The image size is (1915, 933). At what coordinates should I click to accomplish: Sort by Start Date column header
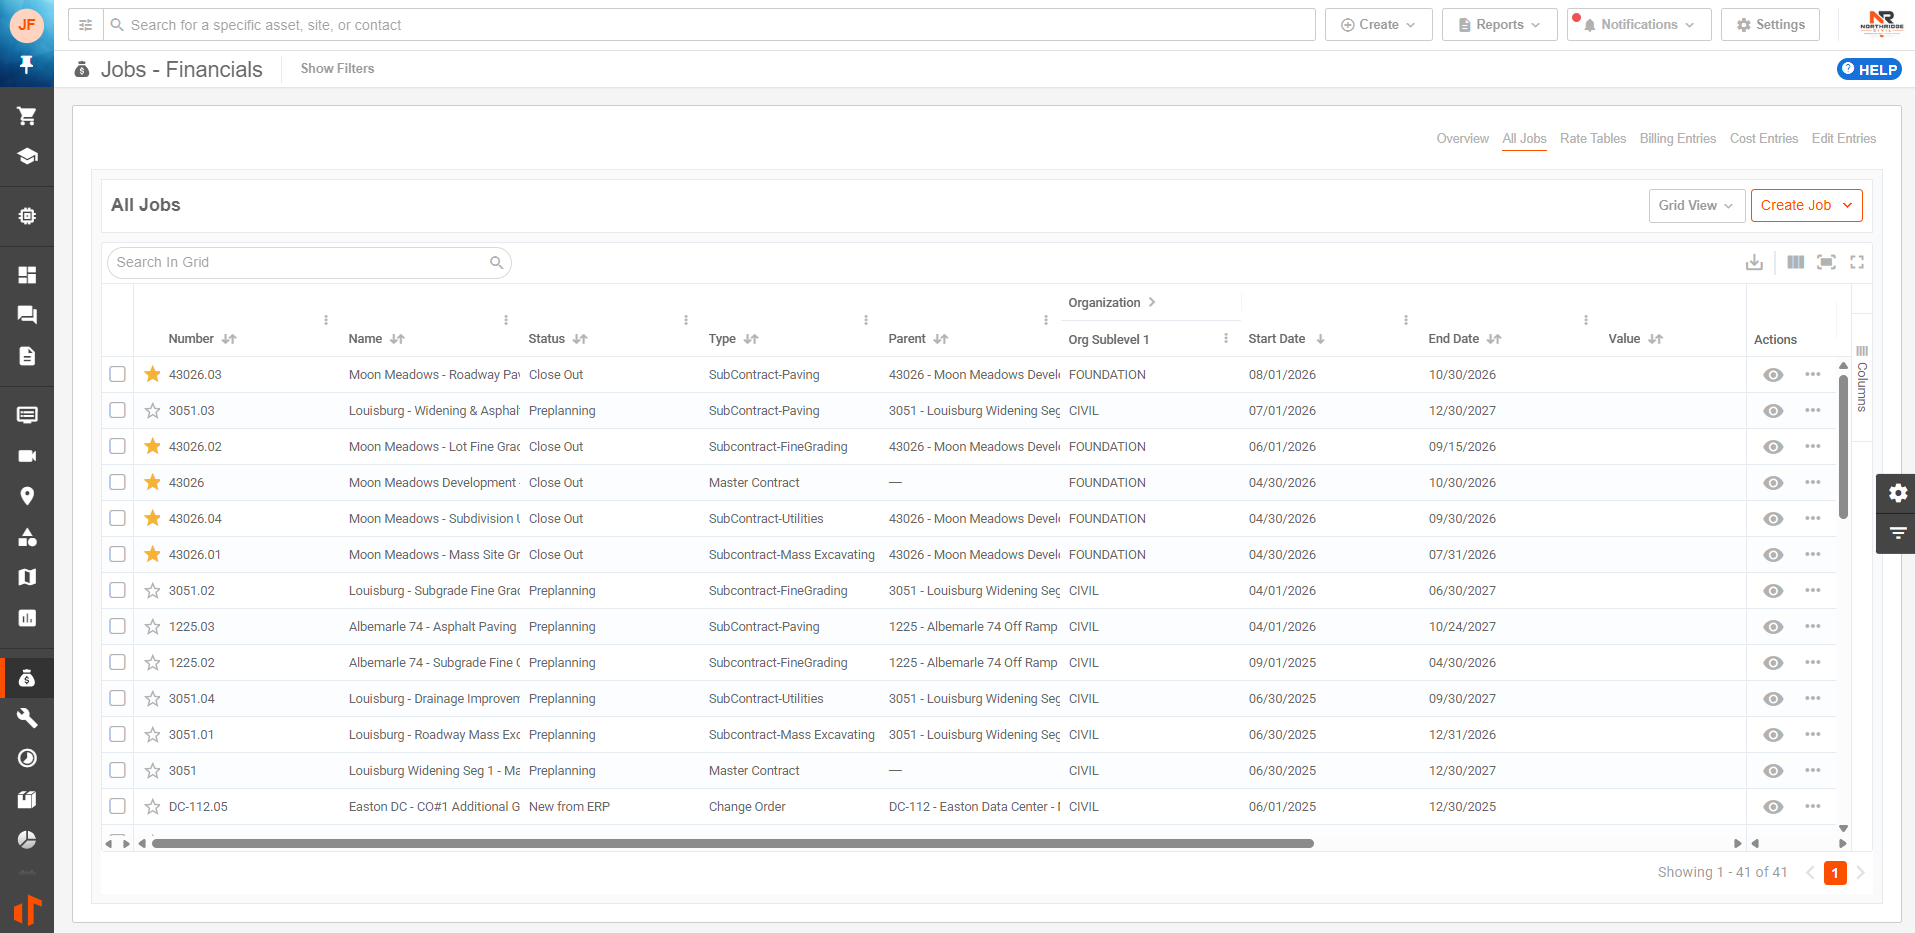click(x=1286, y=339)
